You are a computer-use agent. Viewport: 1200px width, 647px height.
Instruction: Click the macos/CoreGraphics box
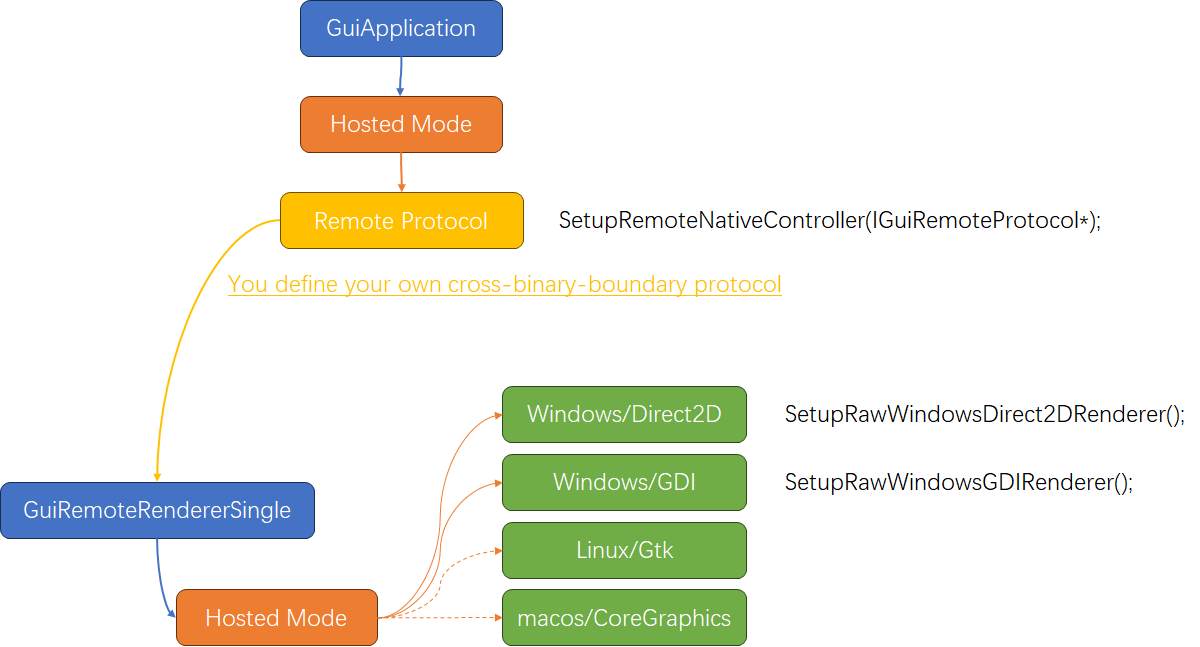click(624, 617)
